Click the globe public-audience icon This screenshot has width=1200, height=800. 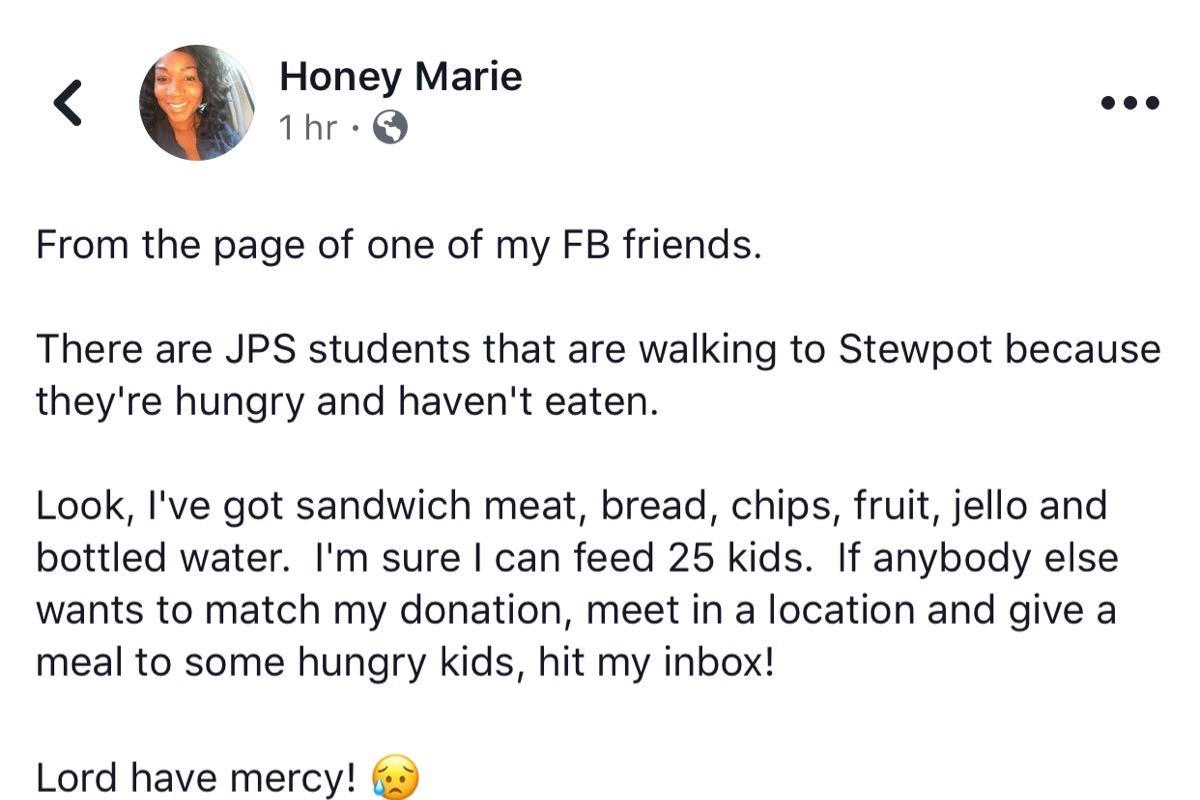click(390, 127)
